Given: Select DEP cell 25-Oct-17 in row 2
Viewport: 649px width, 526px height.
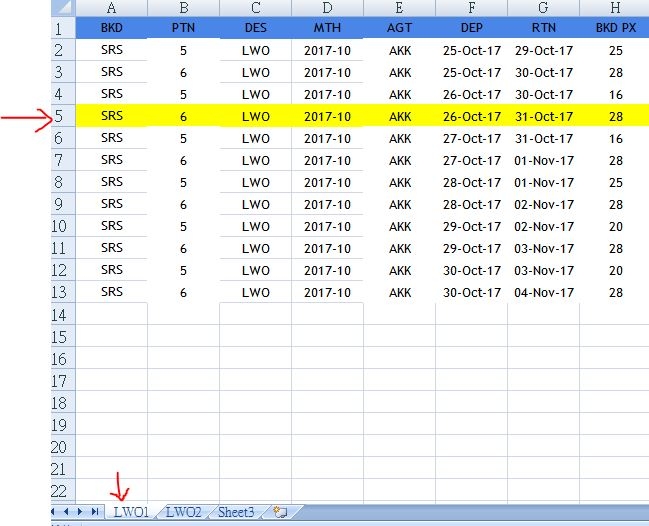Looking at the screenshot, I should coord(471,50).
